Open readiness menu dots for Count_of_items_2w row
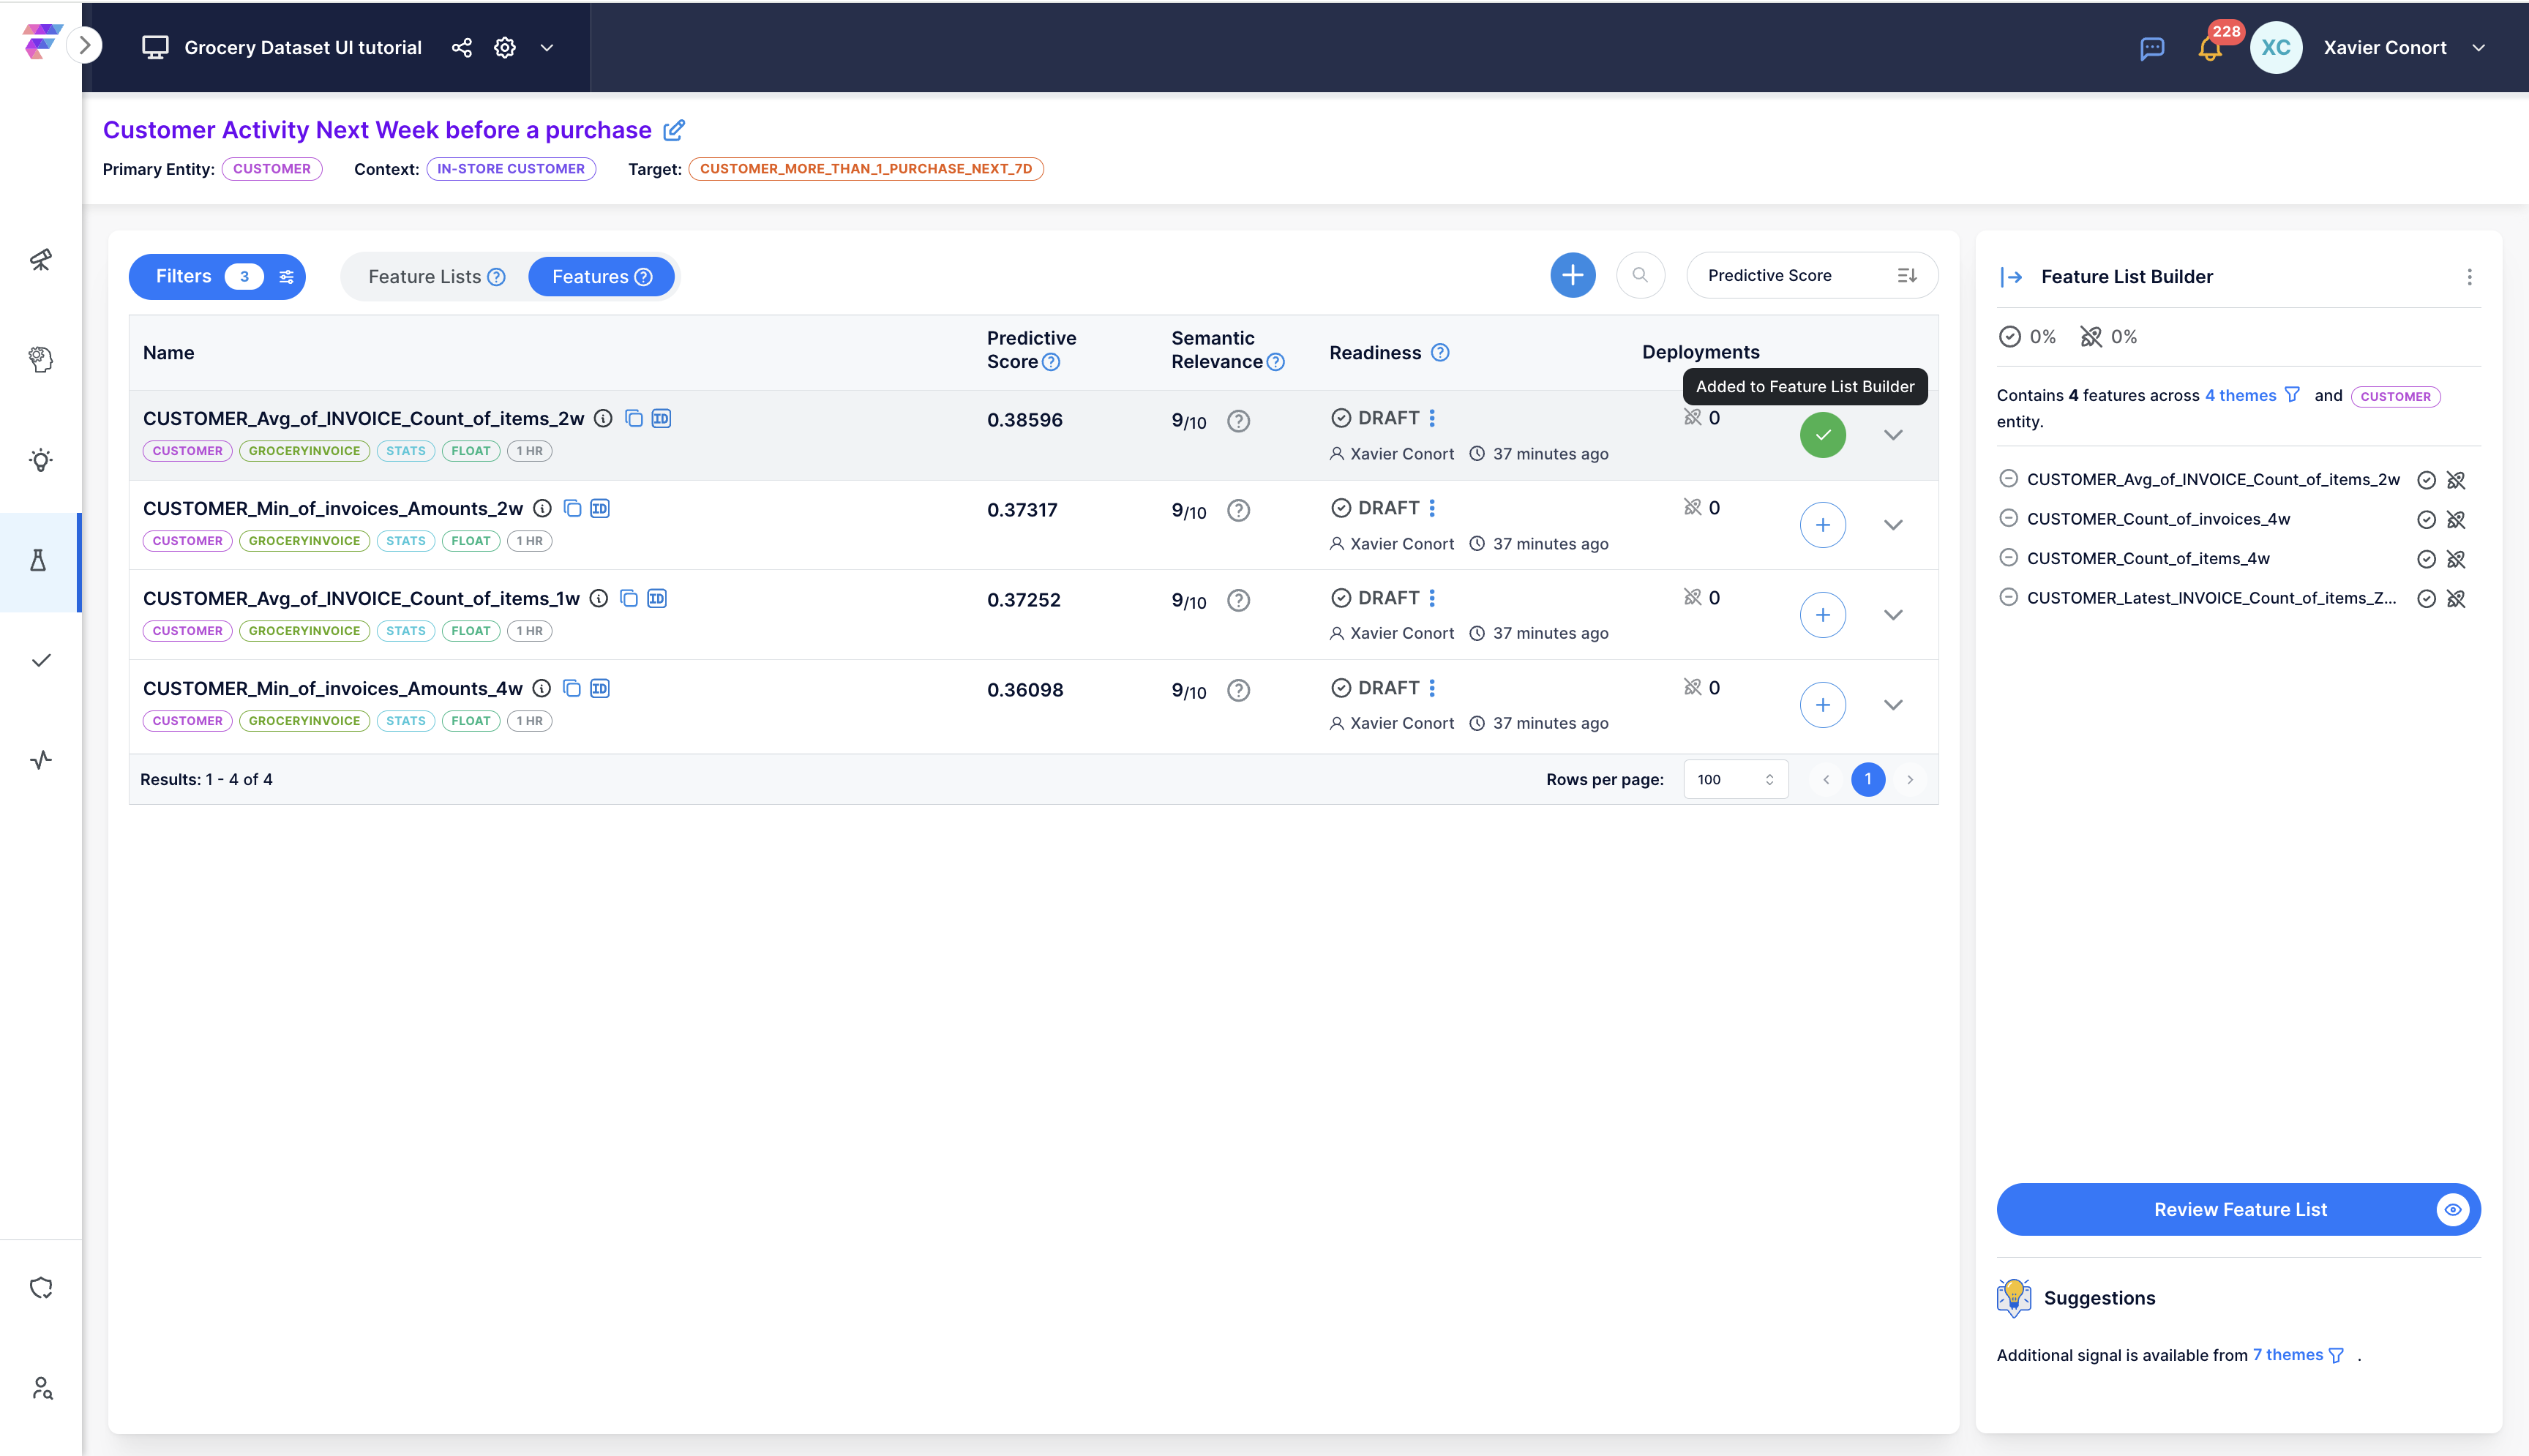Image resolution: width=2529 pixels, height=1456 pixels. click(1432, 418)
